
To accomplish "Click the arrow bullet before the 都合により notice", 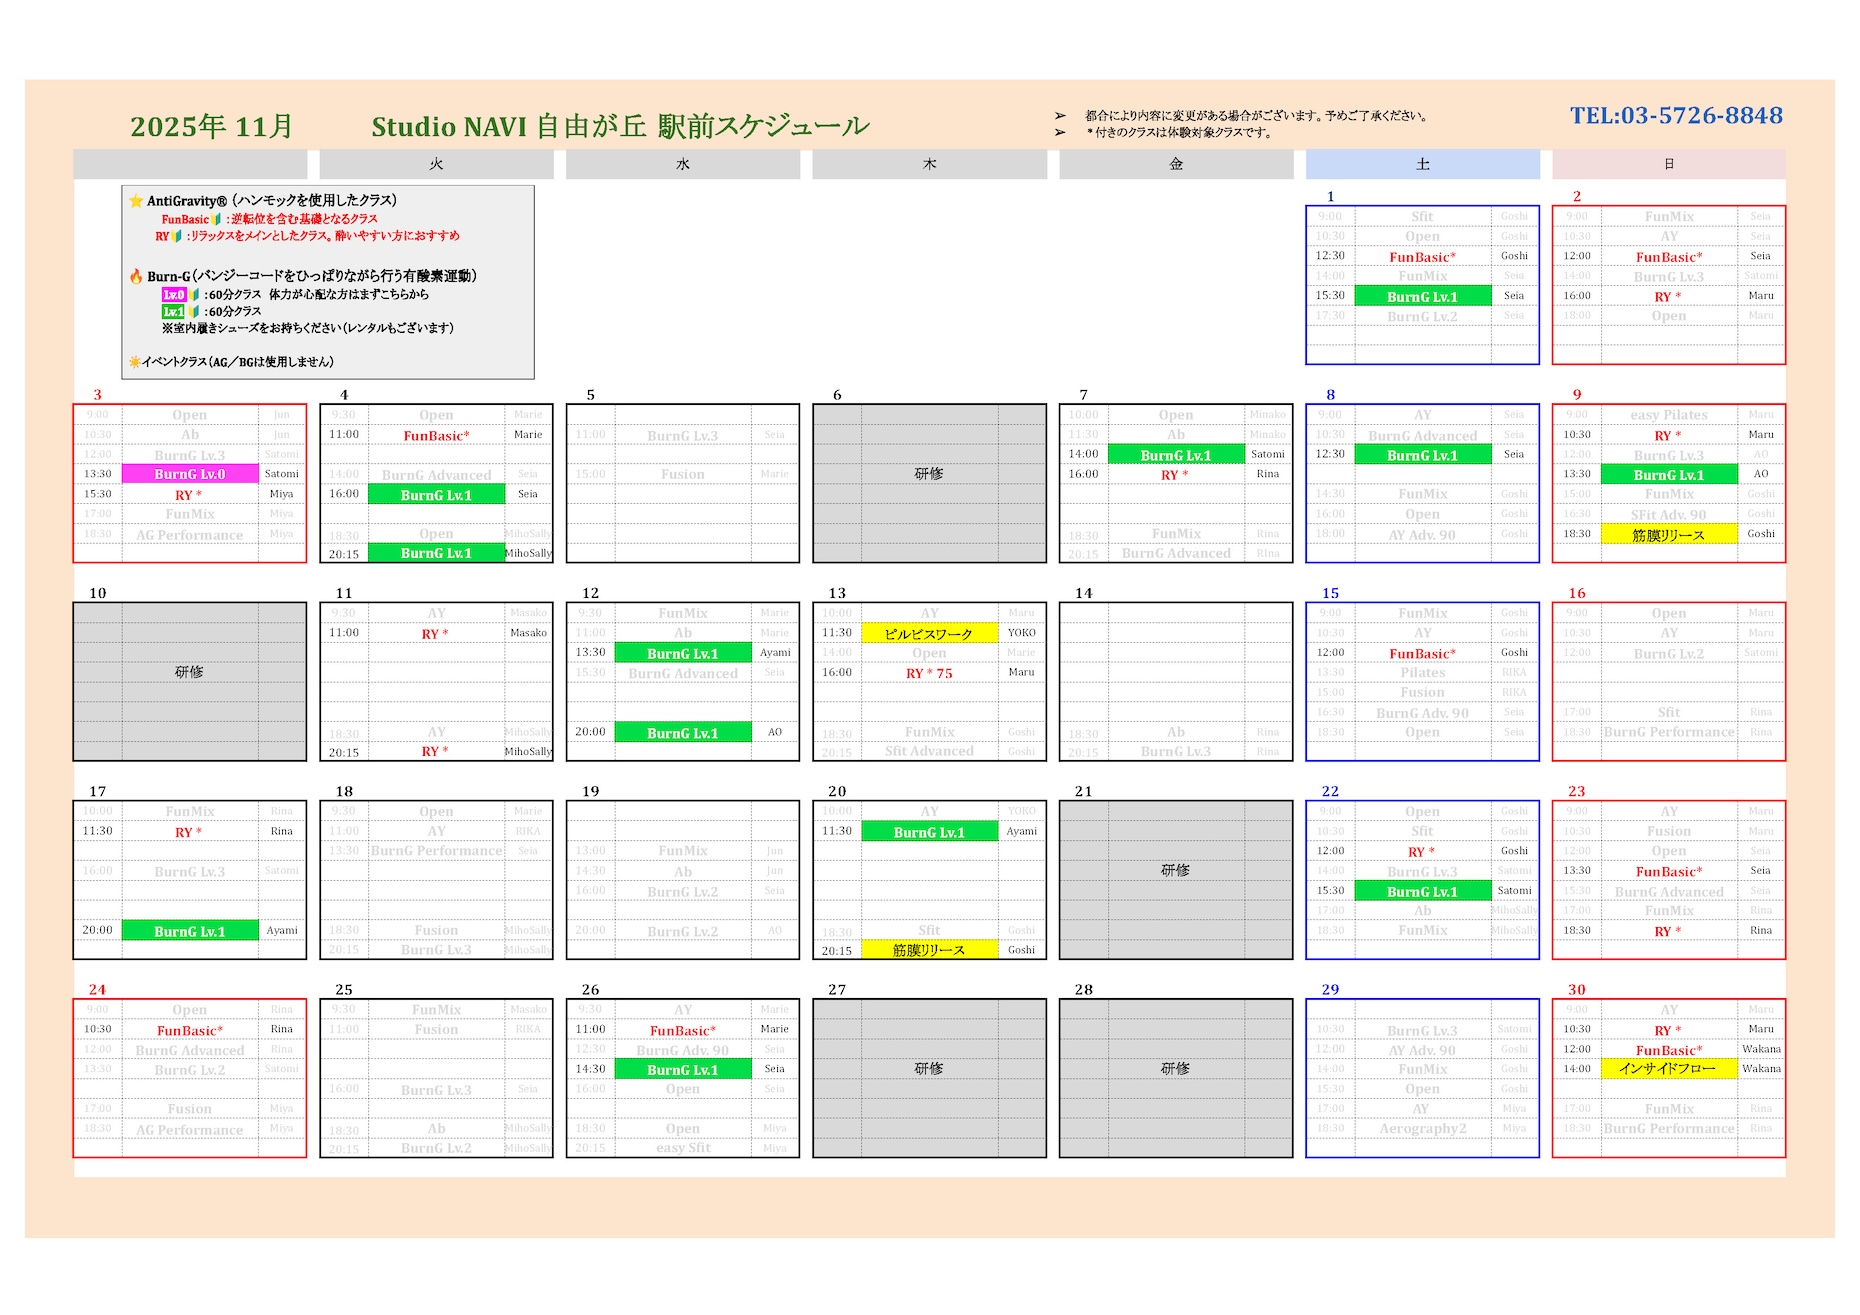I will 1060,116.
